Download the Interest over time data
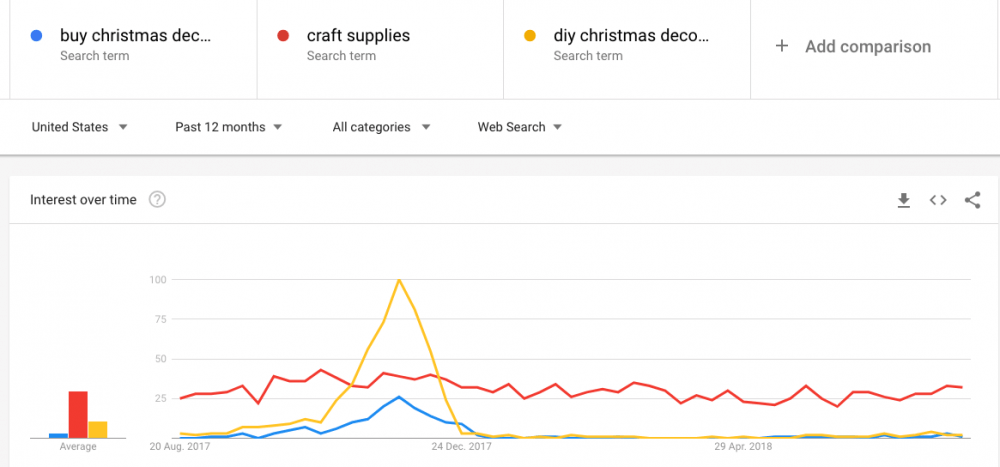This screenshot has height=467, width=1000. click(x=903, y=200)
